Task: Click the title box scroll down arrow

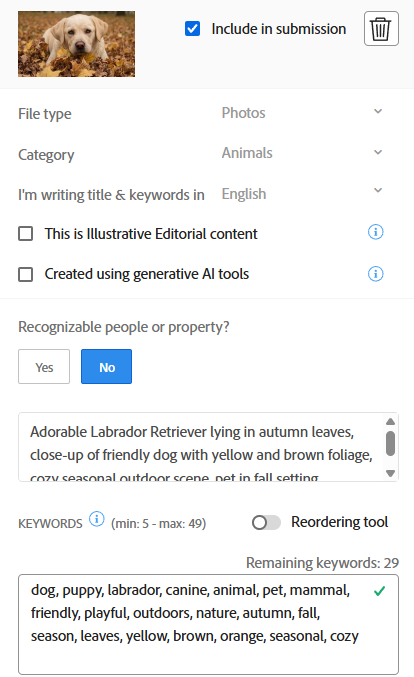Action: [391, 473]
